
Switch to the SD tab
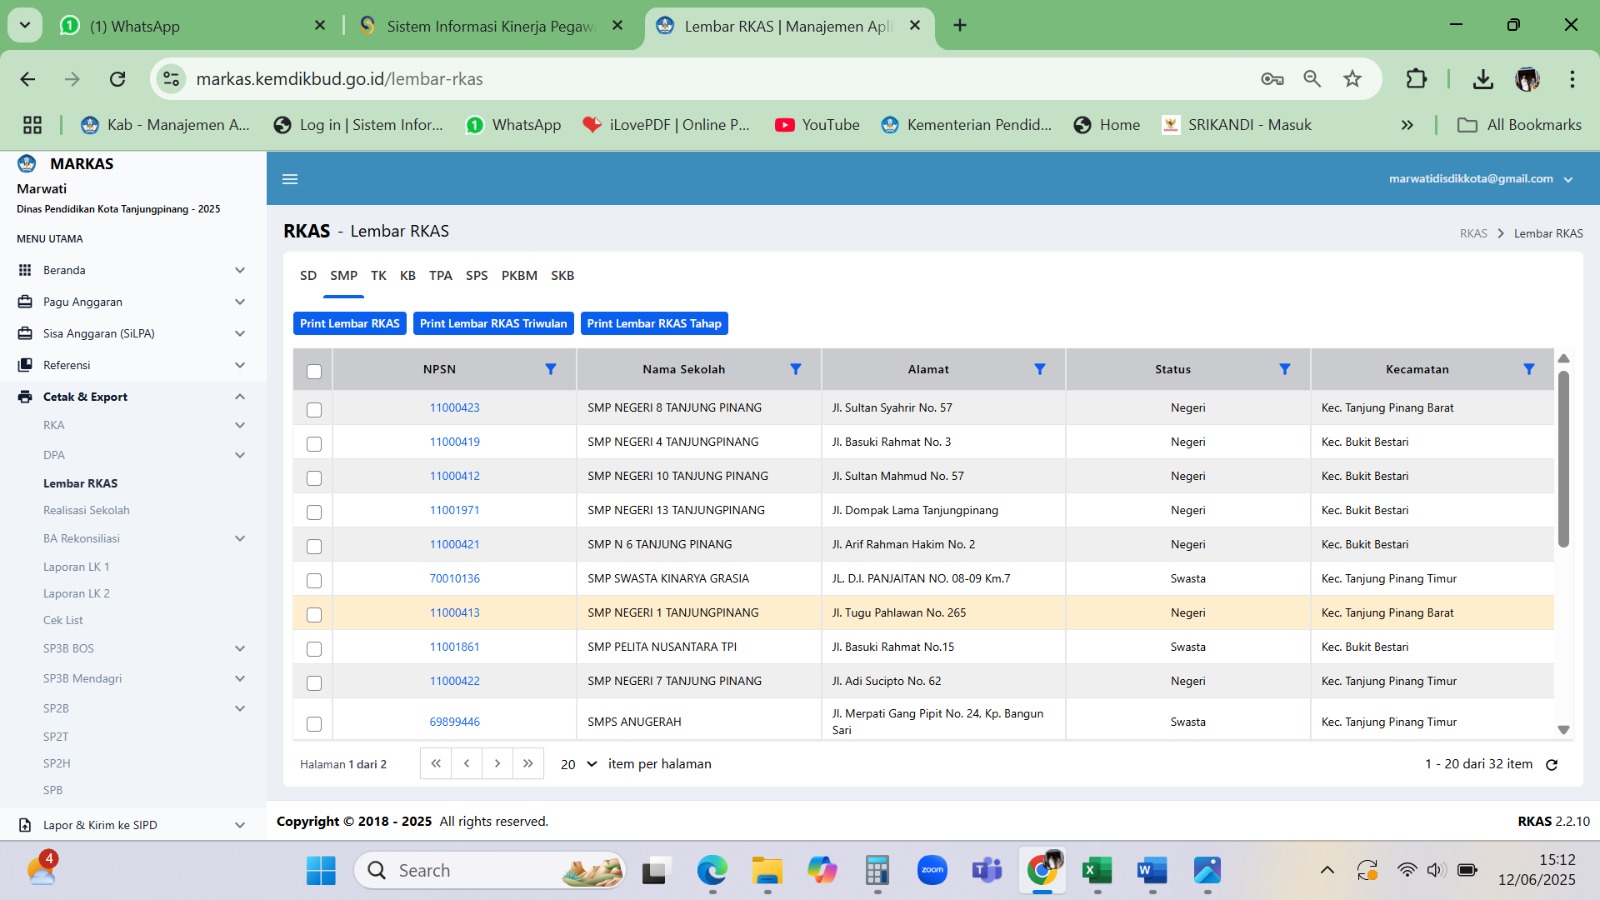308,276
